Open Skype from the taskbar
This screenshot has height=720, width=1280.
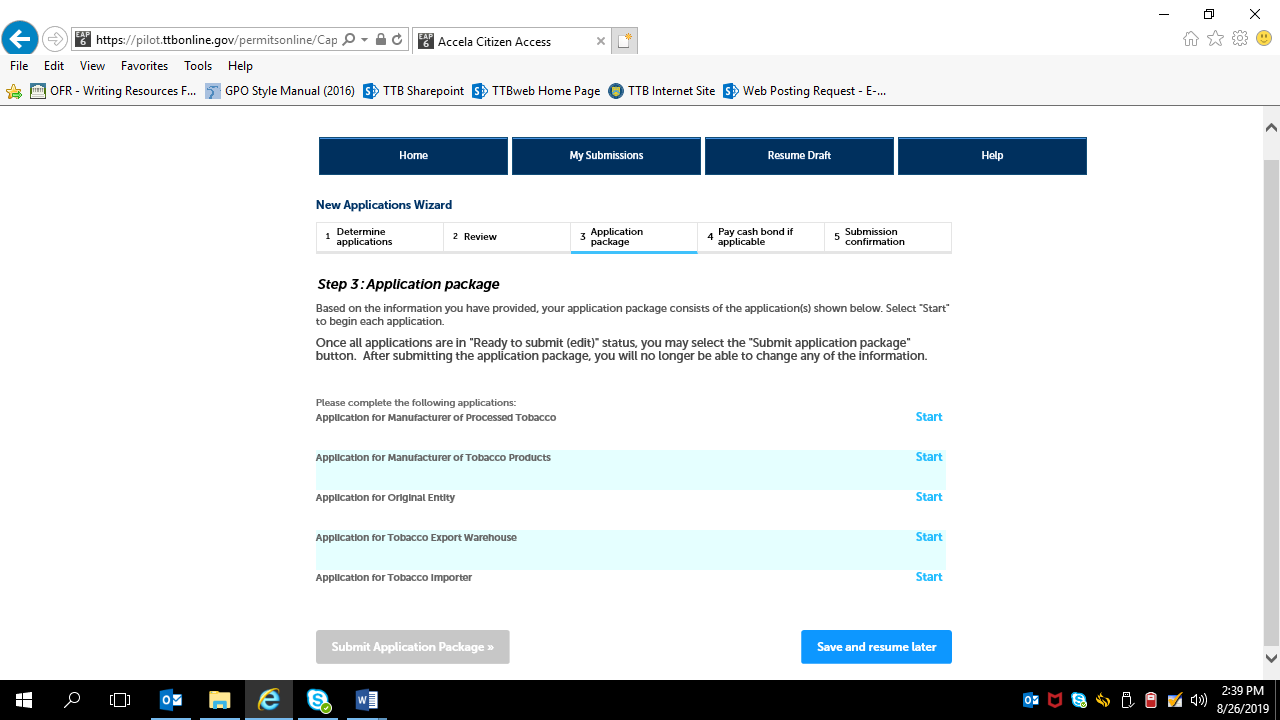click(318, 700)
